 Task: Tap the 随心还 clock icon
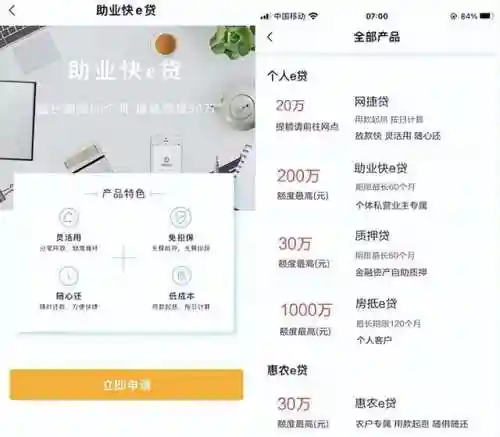pyautogui.click(x=69, y=276)
